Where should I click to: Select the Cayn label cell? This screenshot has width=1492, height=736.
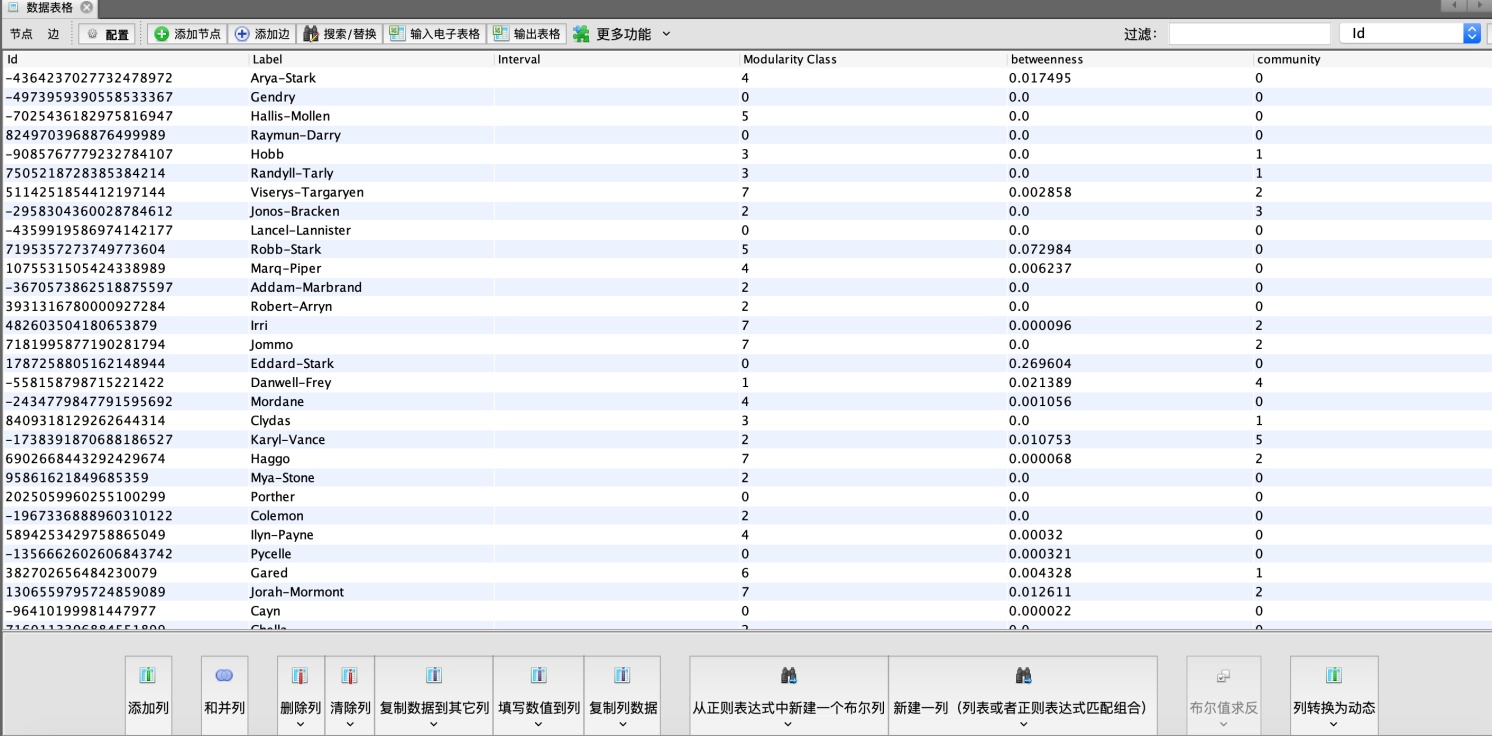click(x=265, y=610)
